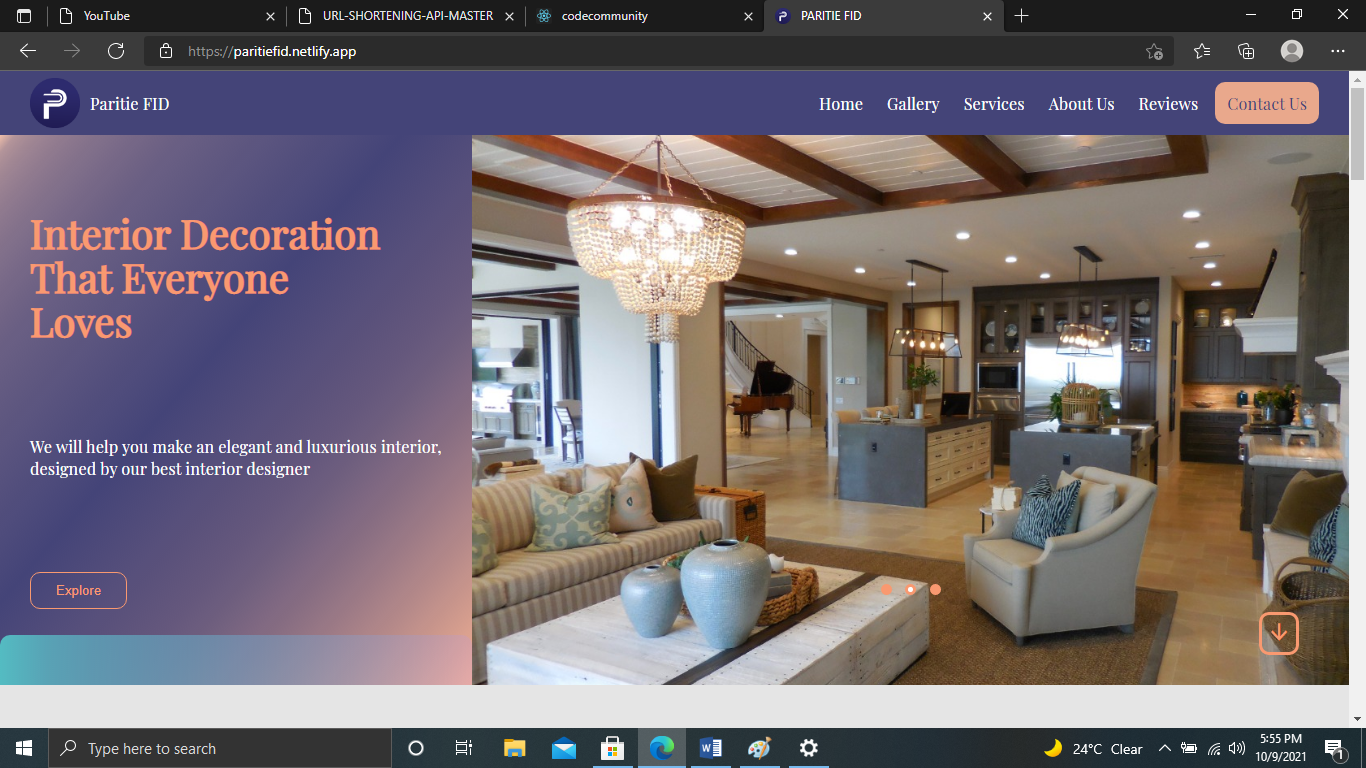Show hidden system tray icons chevron
Screen dimensions: 1366x768
[1164, 748]
